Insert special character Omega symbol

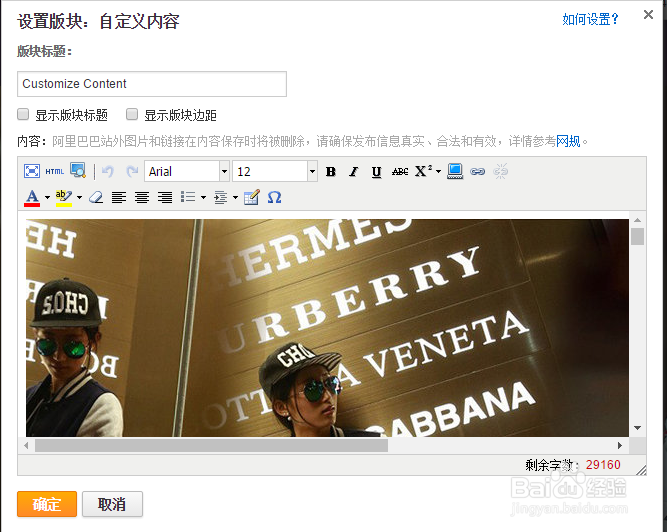[274, 197]
